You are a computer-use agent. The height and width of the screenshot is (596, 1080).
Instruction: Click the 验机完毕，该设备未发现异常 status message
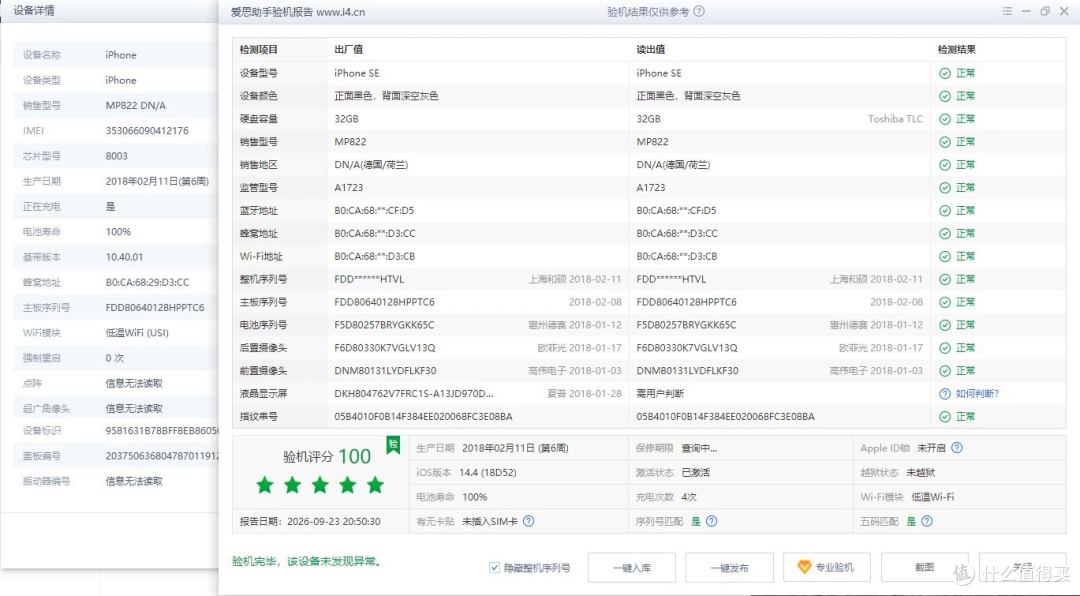coord(307,562)
